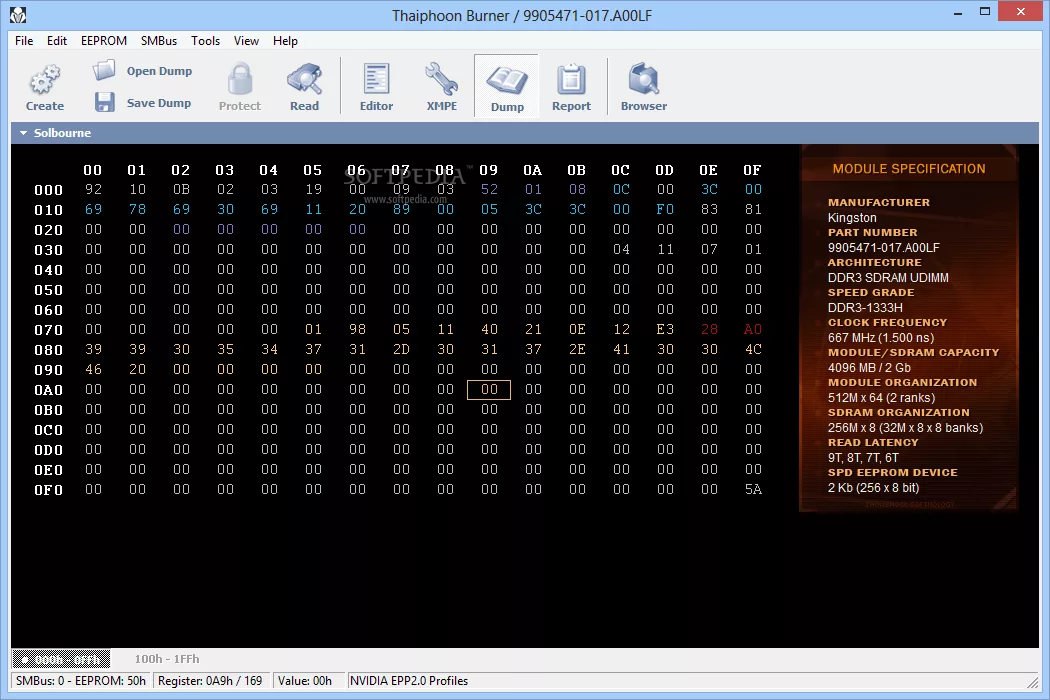The image size is (1050, 700).
Task: Click byte 92 at offset 000
Action: tap(93, 190)
